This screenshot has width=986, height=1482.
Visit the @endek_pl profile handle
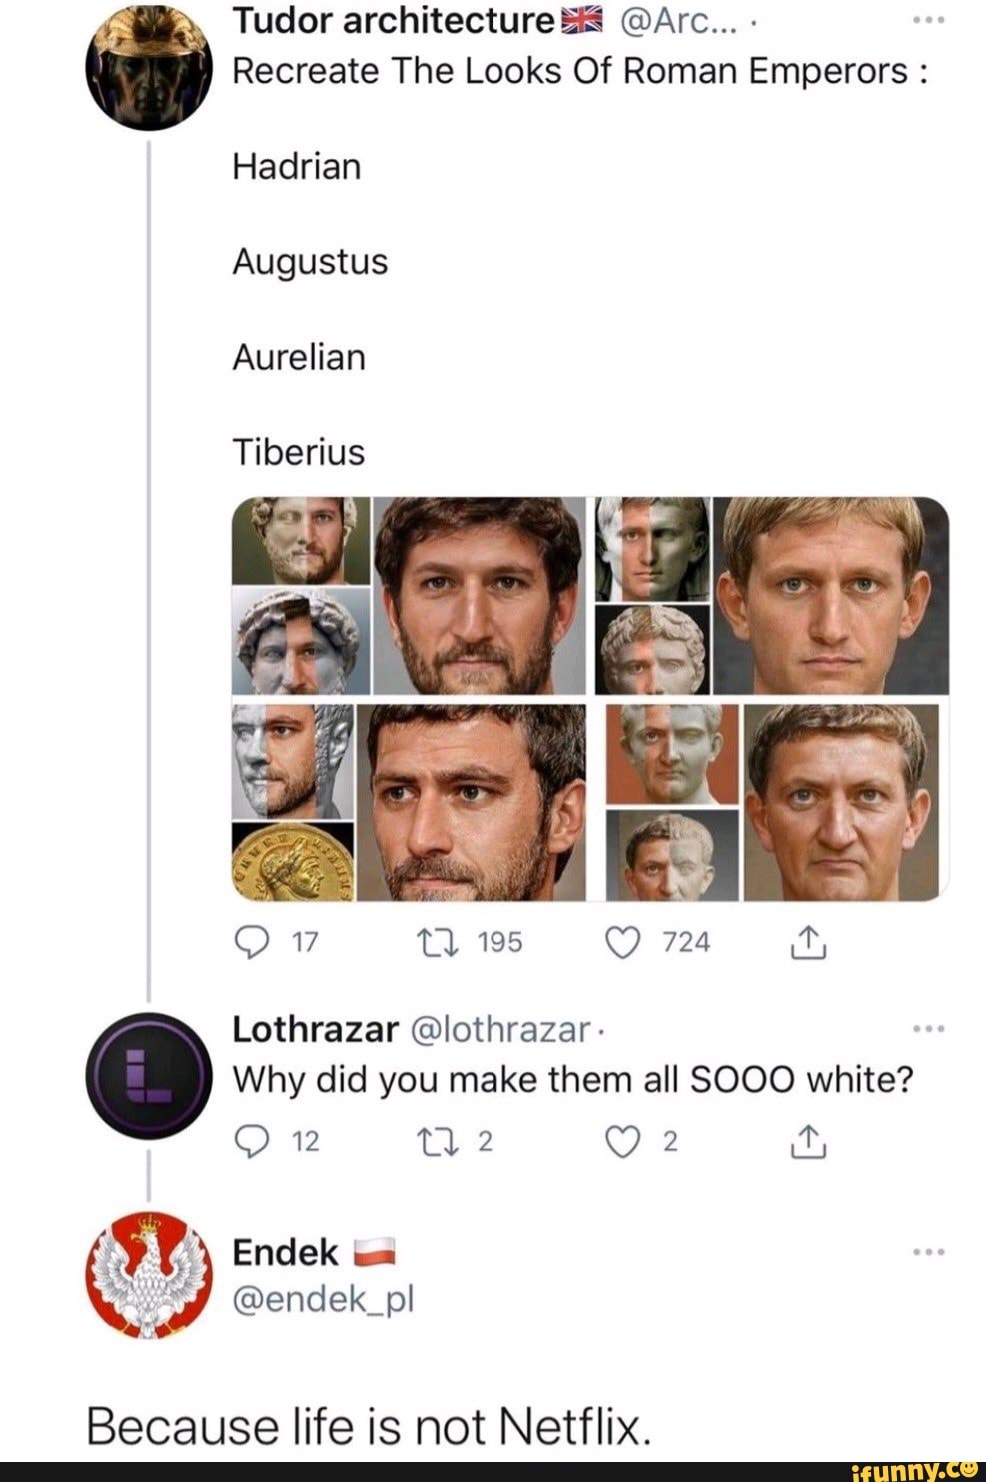322,1299
